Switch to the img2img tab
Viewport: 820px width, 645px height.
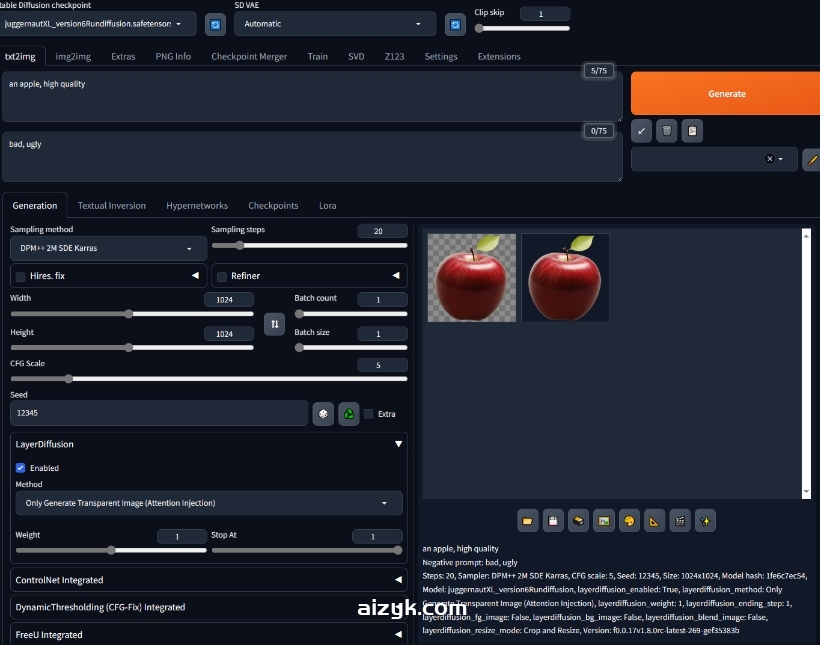coord(73,57)
